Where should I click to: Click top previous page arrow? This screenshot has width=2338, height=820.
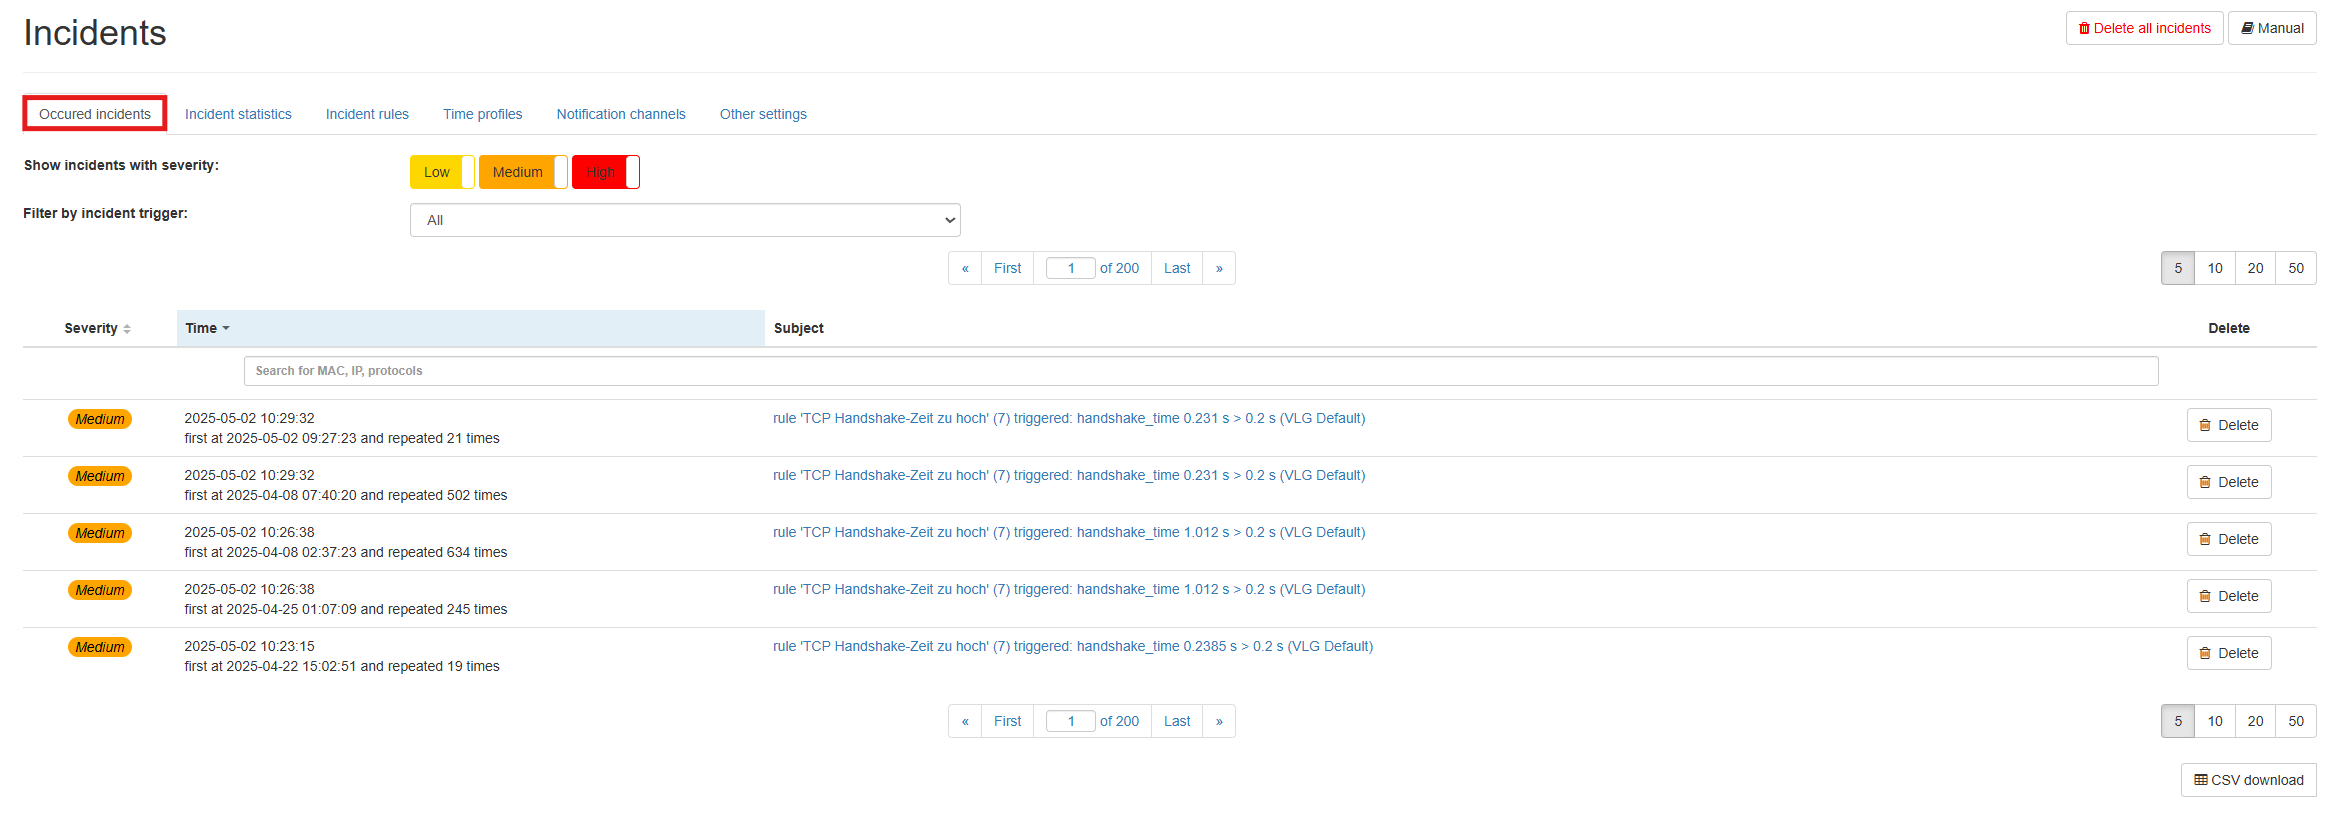point(965,268)
